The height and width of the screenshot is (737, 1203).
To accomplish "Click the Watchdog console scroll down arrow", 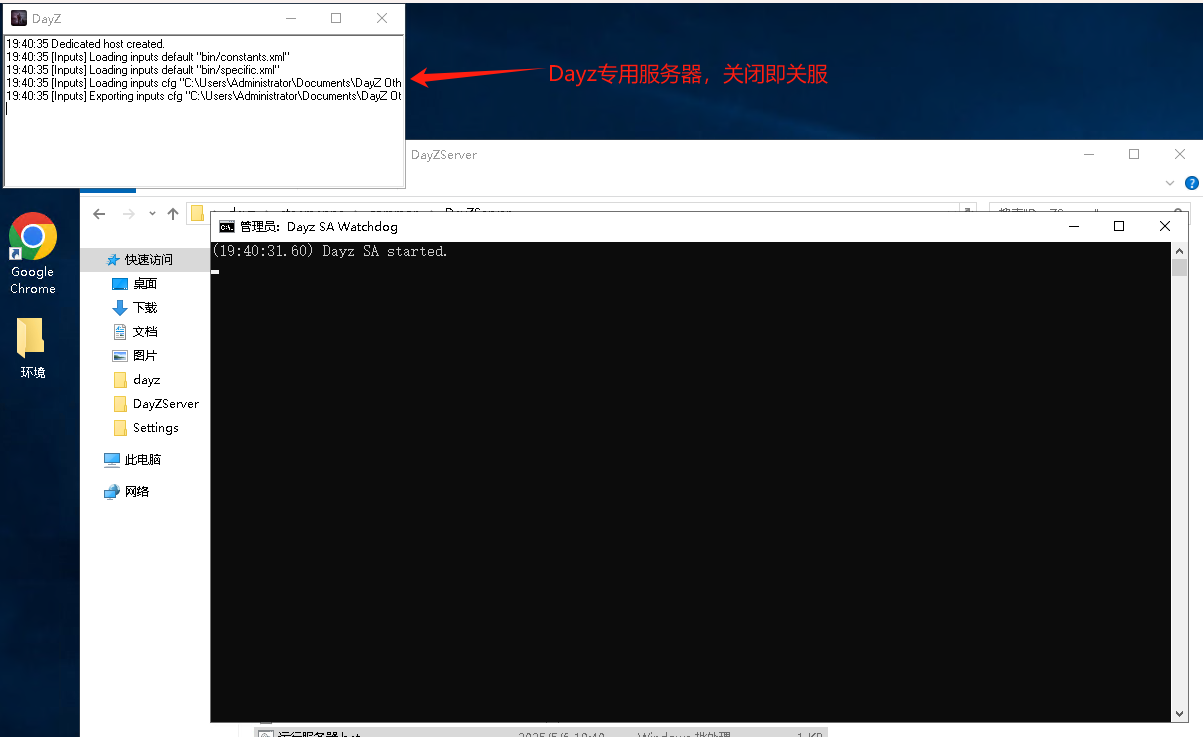I will (1180, 714).
